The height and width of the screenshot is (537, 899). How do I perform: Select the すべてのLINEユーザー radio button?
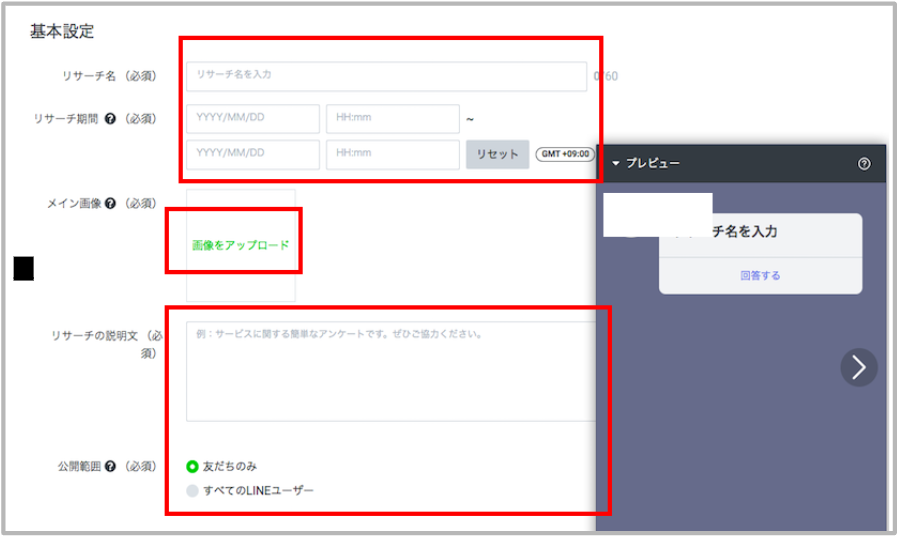pyautogui.click(x=192, y=491)
